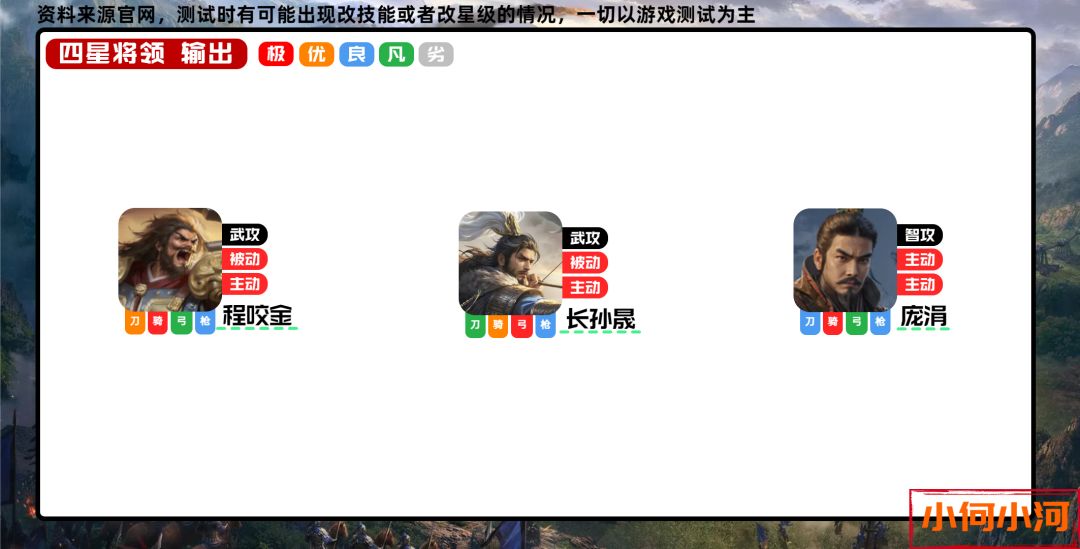Select 长孙晟's 刀 troop badge
Image resolution: width=1080 pixels, height=549 pixels.
475,324
